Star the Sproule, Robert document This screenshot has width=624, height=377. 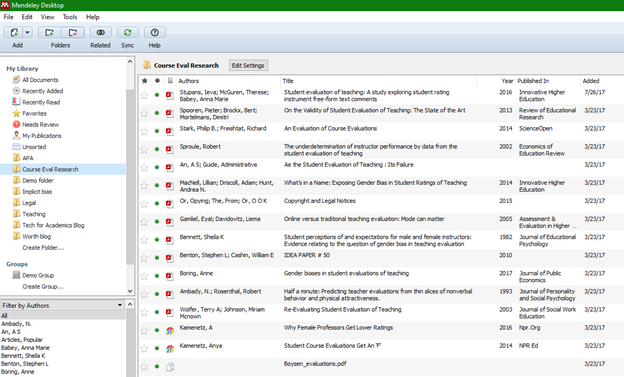tap(144, 149)
